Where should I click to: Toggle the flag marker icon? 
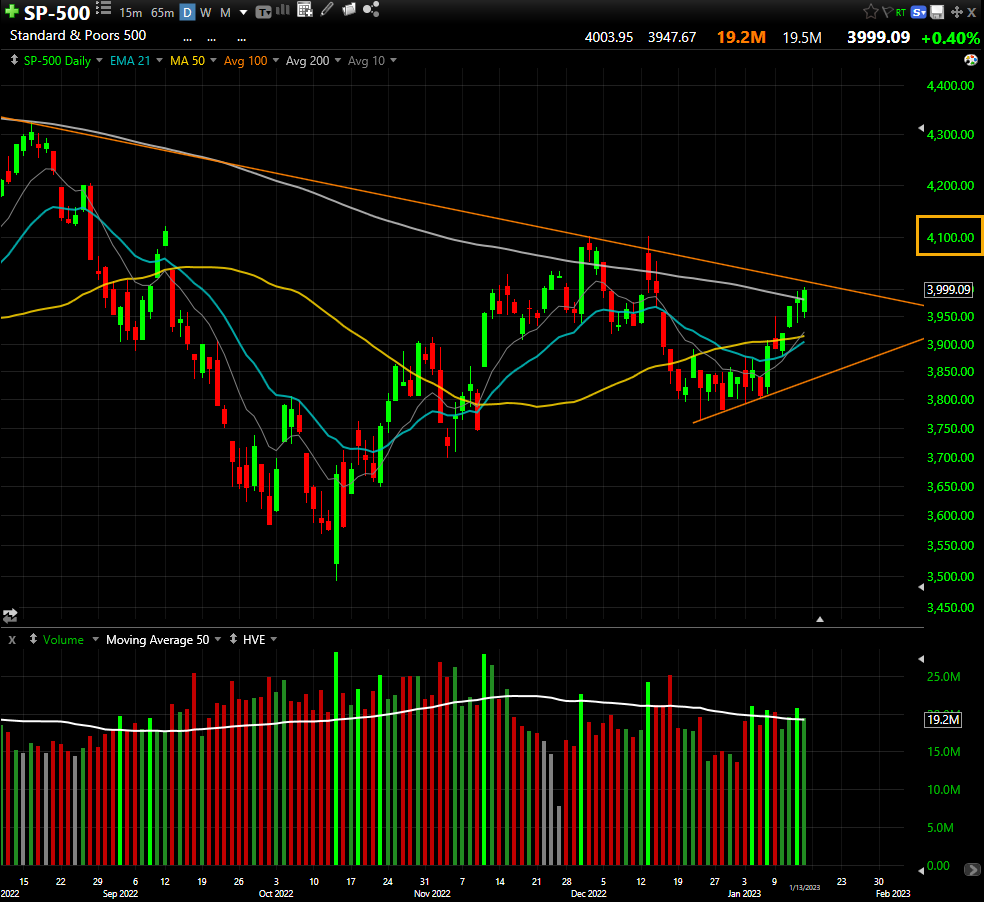tap(887, 12)
